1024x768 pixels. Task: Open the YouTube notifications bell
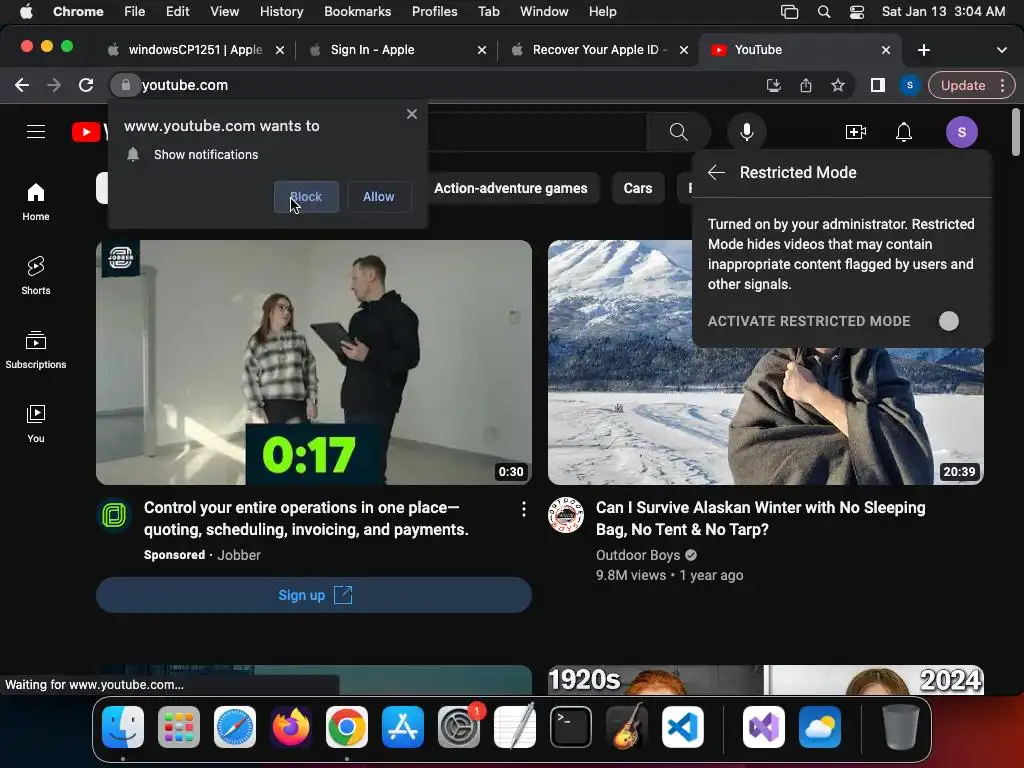click(x=904, y=132)
